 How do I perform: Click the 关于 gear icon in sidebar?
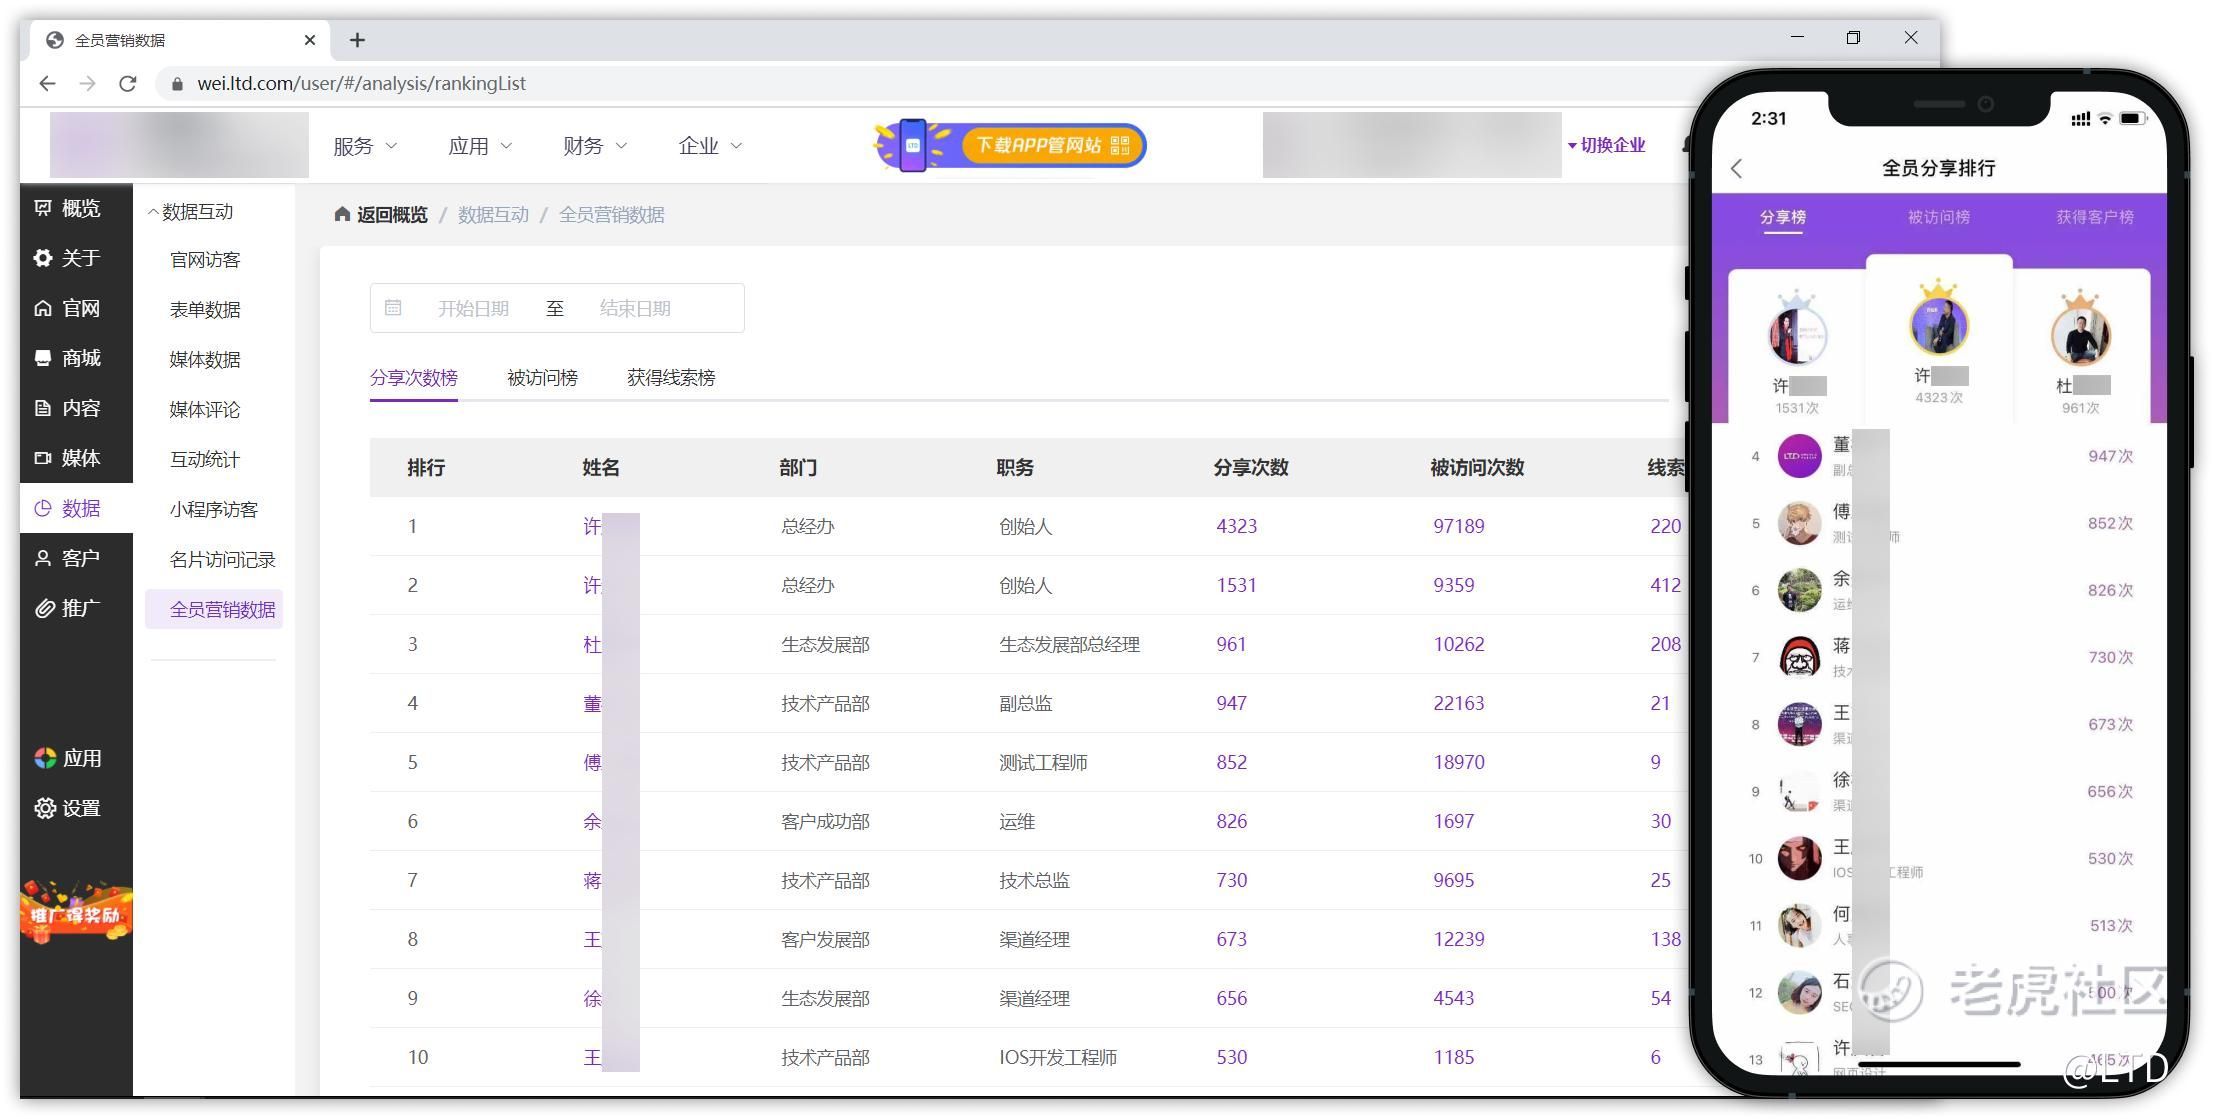pos(43,258)
